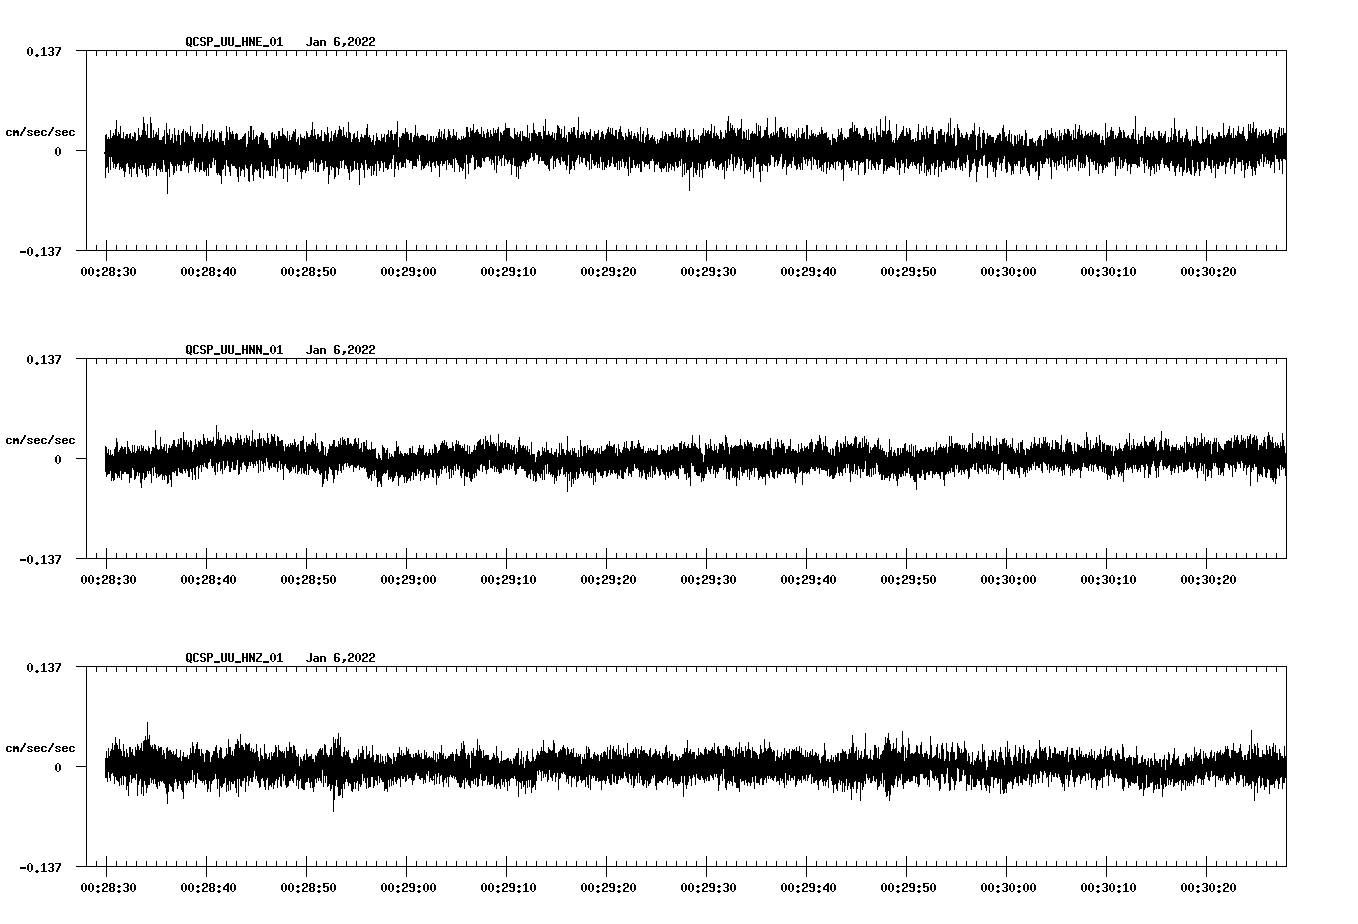Click the -0.137 lower limit on HNN axis
The image size is (1358, 924).
pos(40,560)
